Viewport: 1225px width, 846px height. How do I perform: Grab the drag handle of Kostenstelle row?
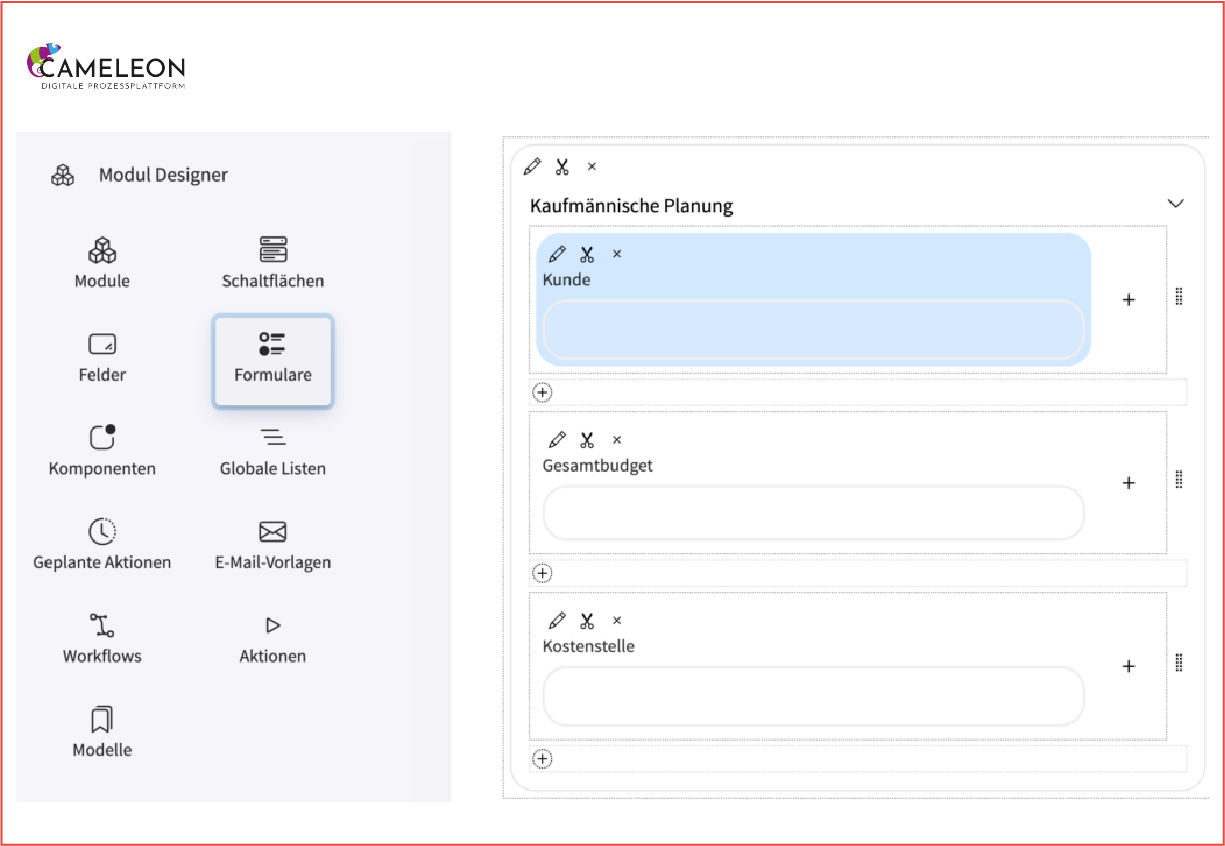1179,663
